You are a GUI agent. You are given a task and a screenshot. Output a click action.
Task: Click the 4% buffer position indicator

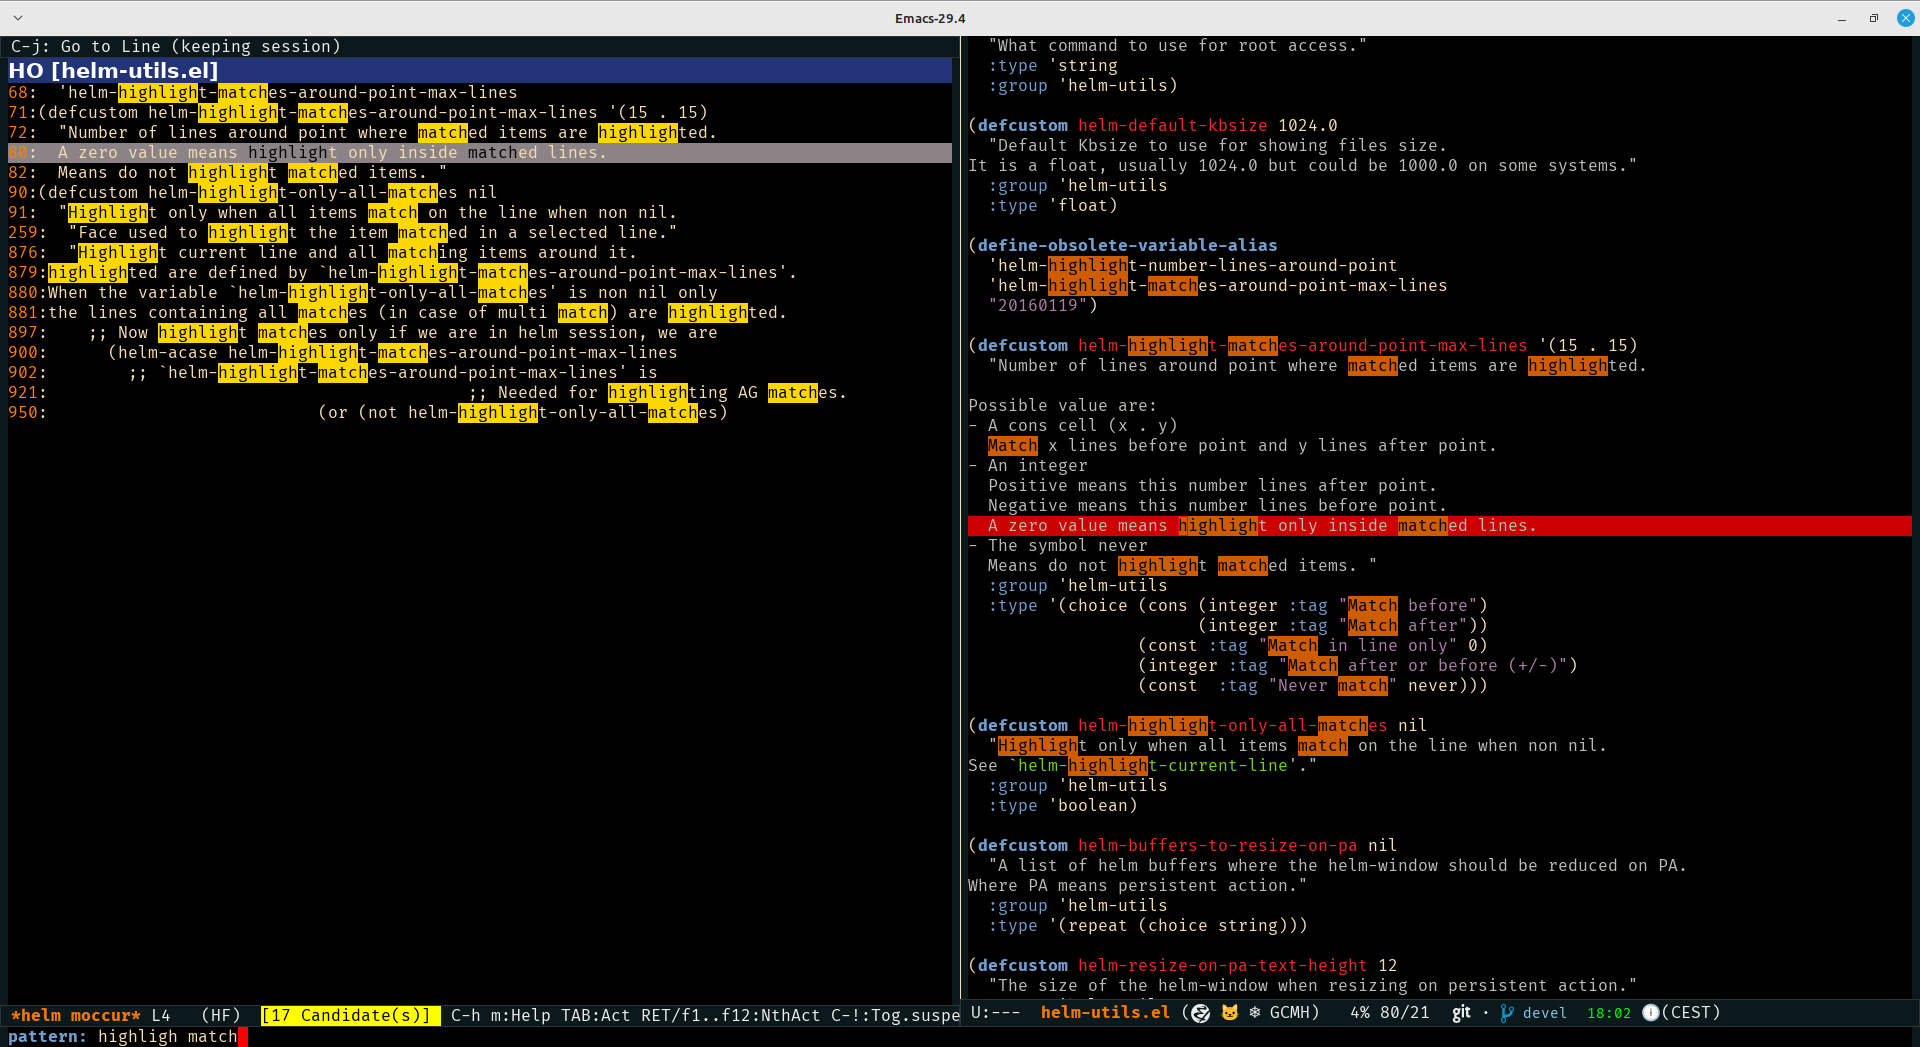1360,1013
